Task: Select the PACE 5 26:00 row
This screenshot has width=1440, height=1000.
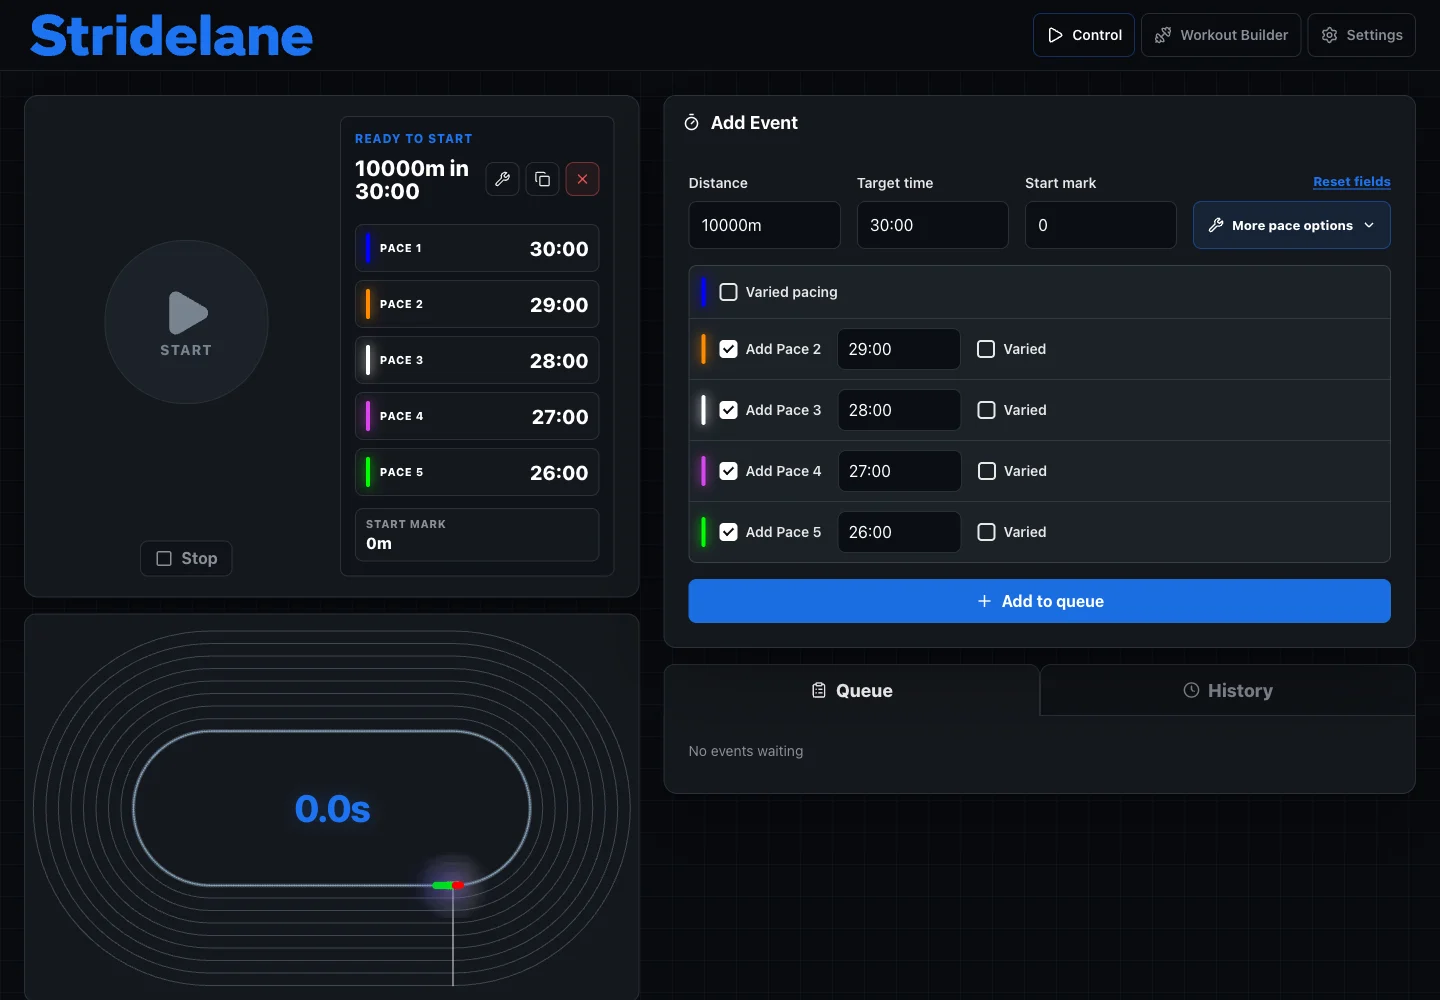Action: [477, 472]
